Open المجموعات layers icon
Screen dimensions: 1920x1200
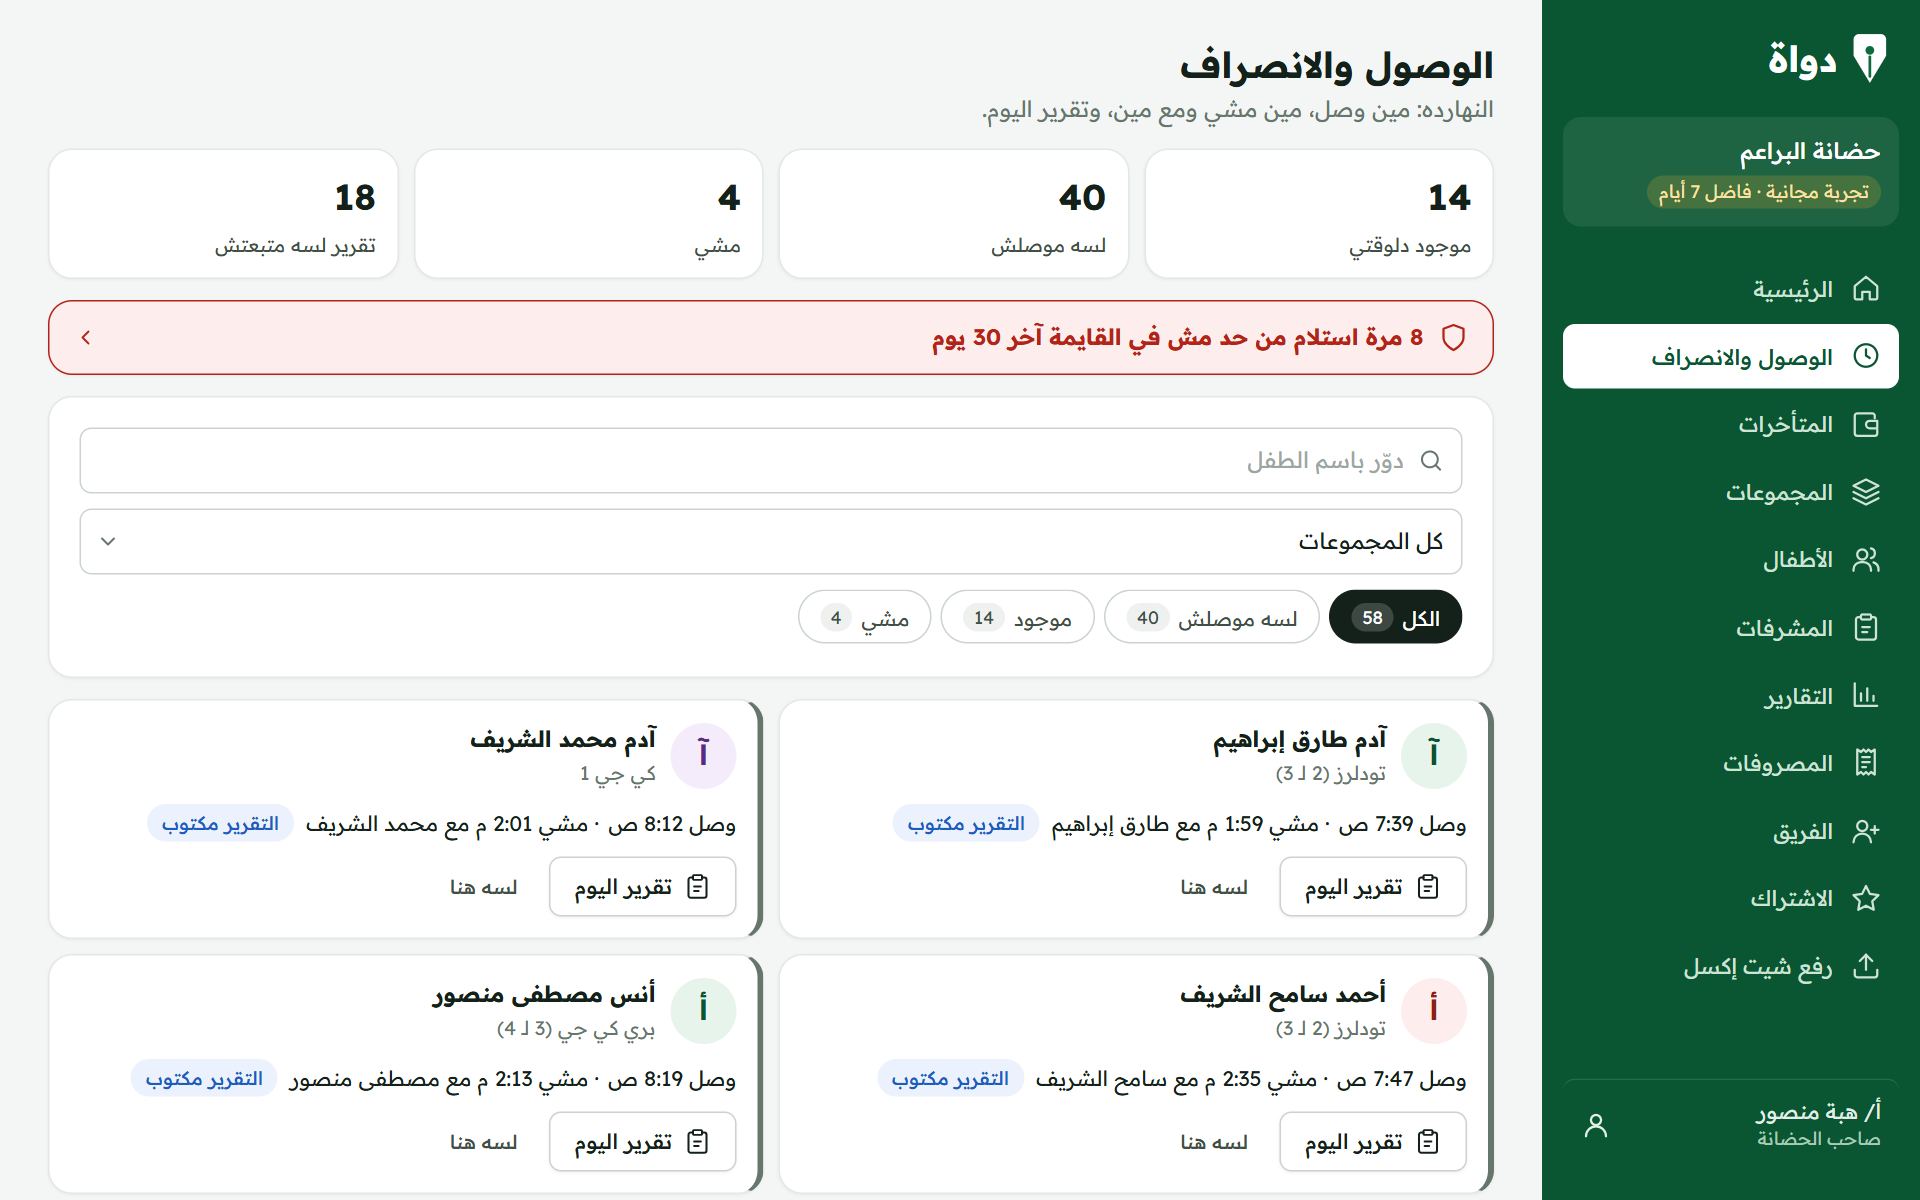click(x=1866, y=492)
